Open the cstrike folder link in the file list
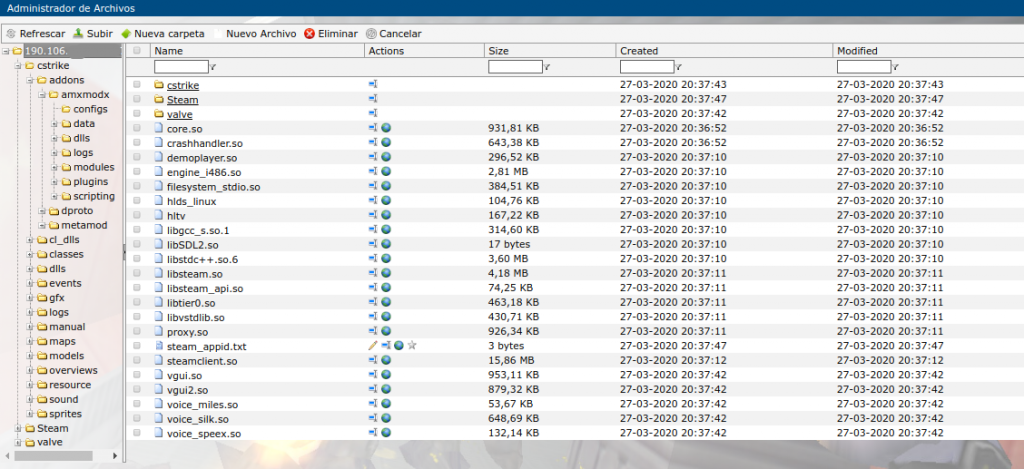Screen dimensions: 1024x469 (x=182, y=85)
